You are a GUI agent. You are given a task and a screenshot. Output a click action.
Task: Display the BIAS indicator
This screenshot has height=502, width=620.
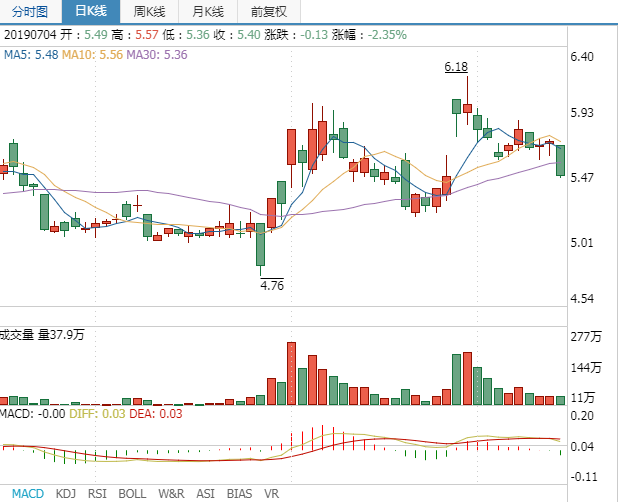239,493
